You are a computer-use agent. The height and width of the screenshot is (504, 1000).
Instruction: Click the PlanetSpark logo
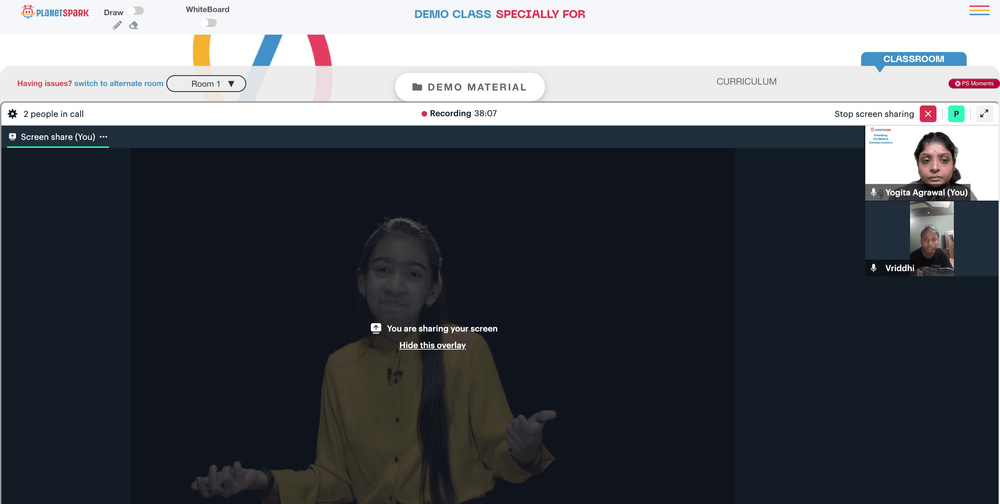tap(55, 11)
